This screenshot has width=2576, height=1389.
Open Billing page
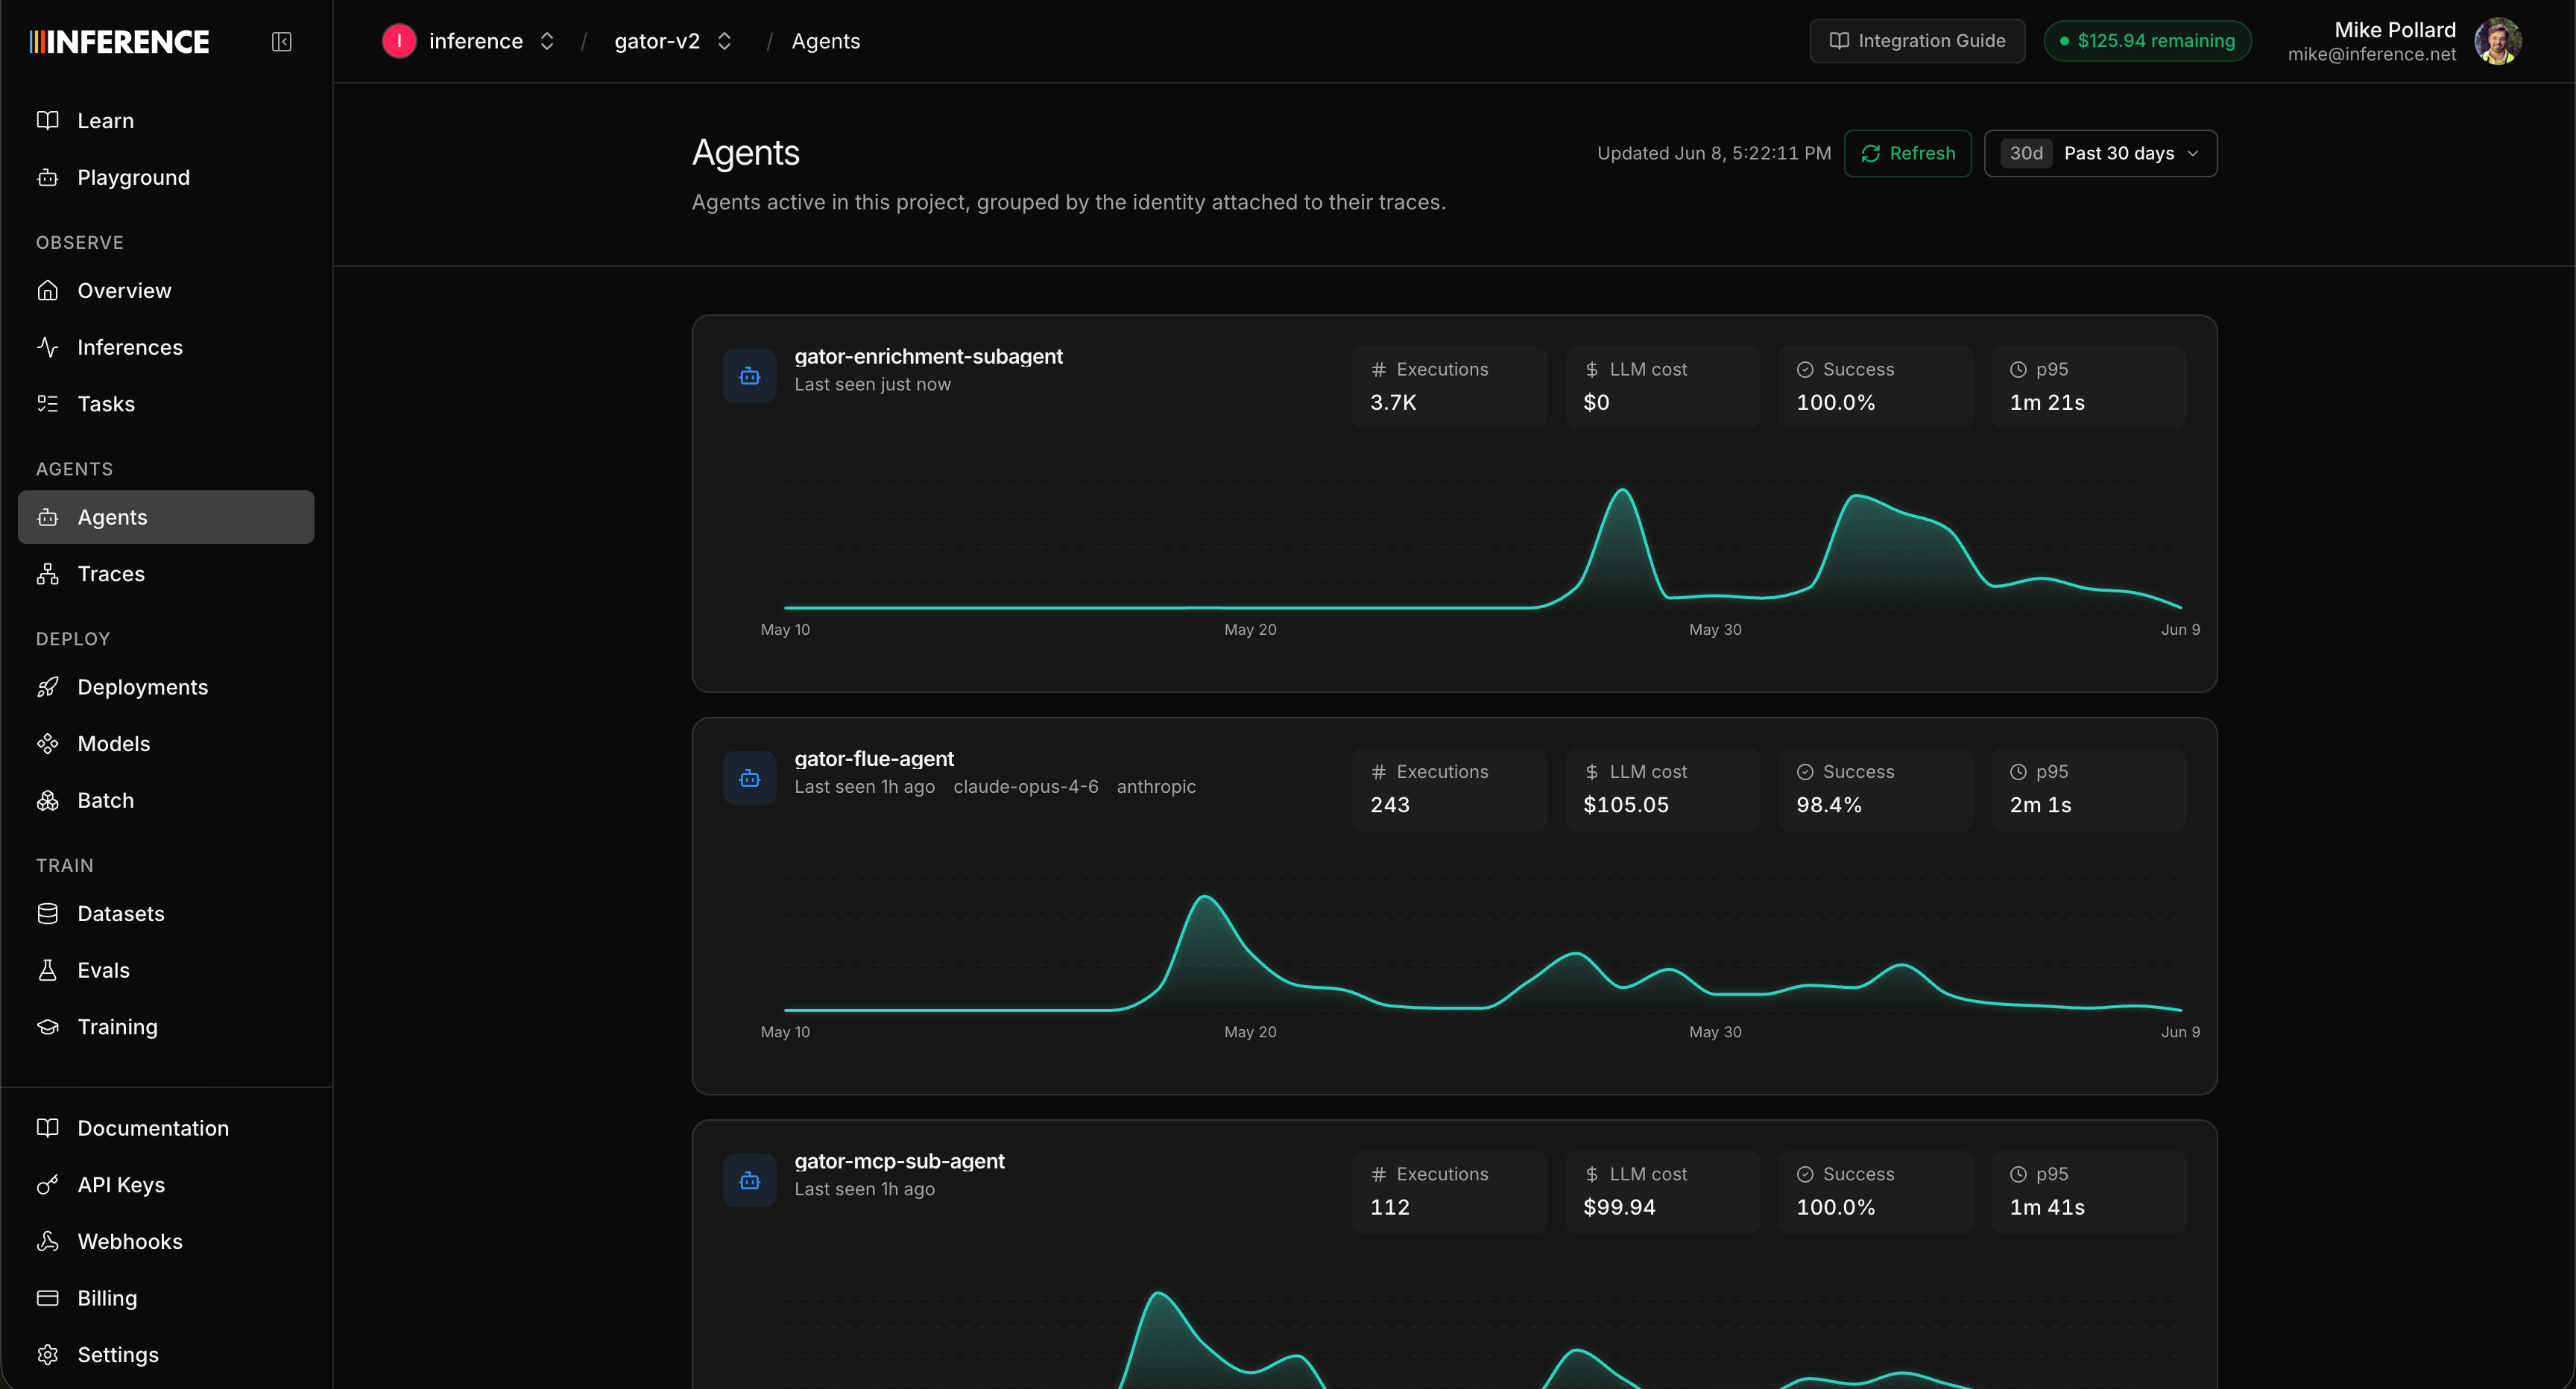point(166,1297)
